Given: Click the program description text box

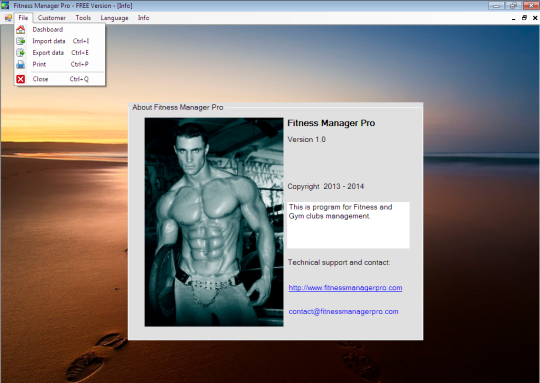Looking at the screenshot, I should pyautogui.click(x=348, y=225).
